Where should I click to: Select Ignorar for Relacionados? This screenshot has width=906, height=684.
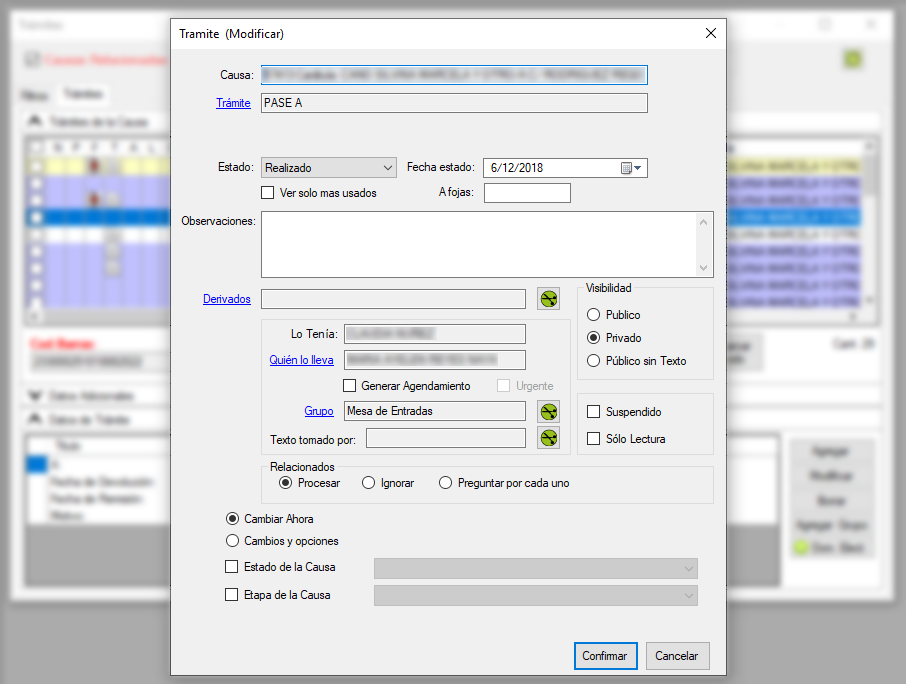369,483
